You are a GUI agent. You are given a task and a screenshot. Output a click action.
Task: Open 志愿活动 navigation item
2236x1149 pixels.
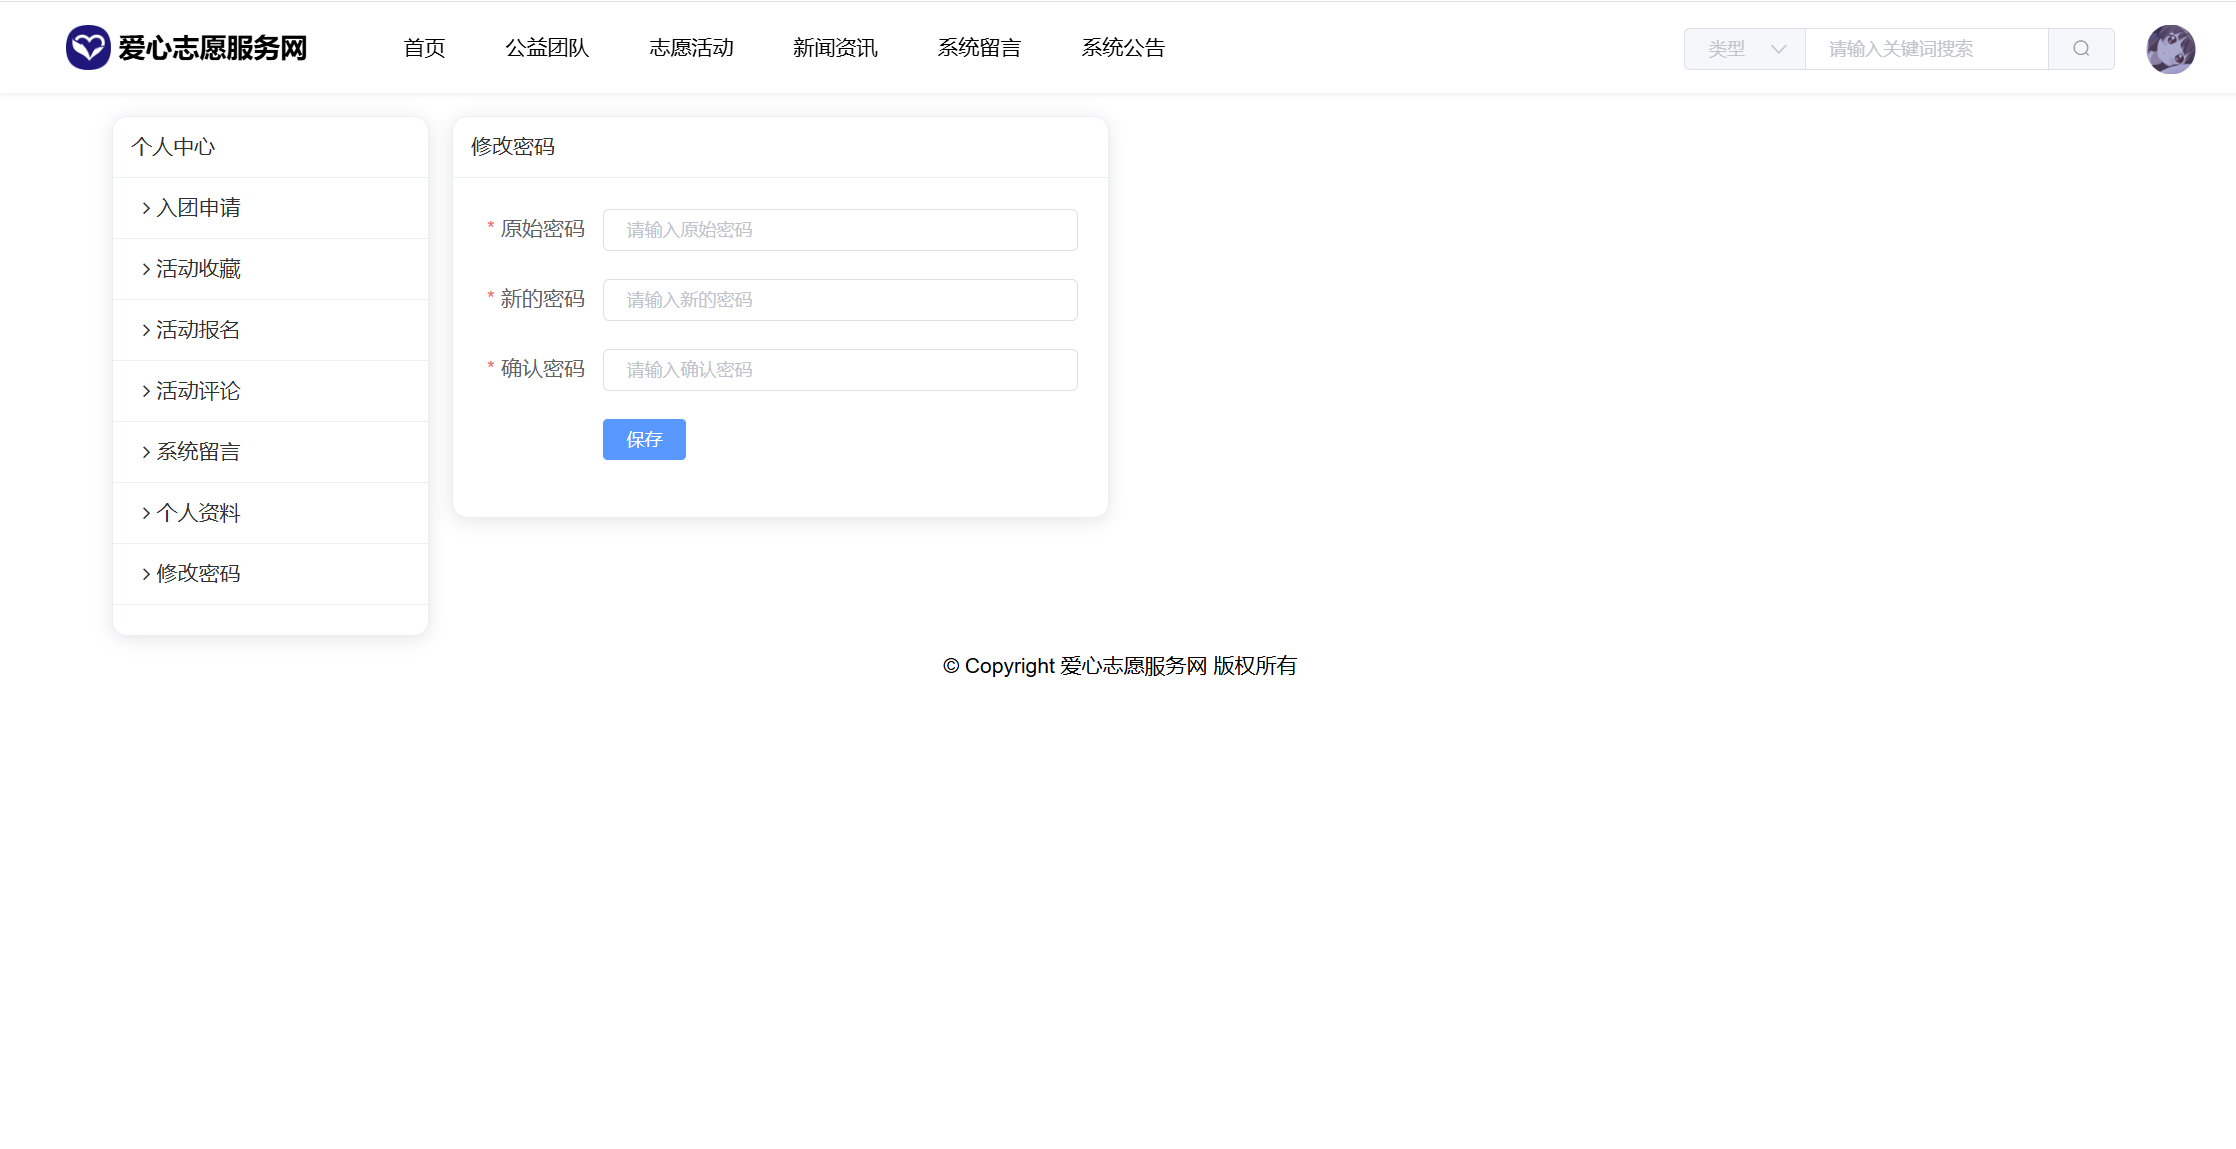[x=691, y=48]
